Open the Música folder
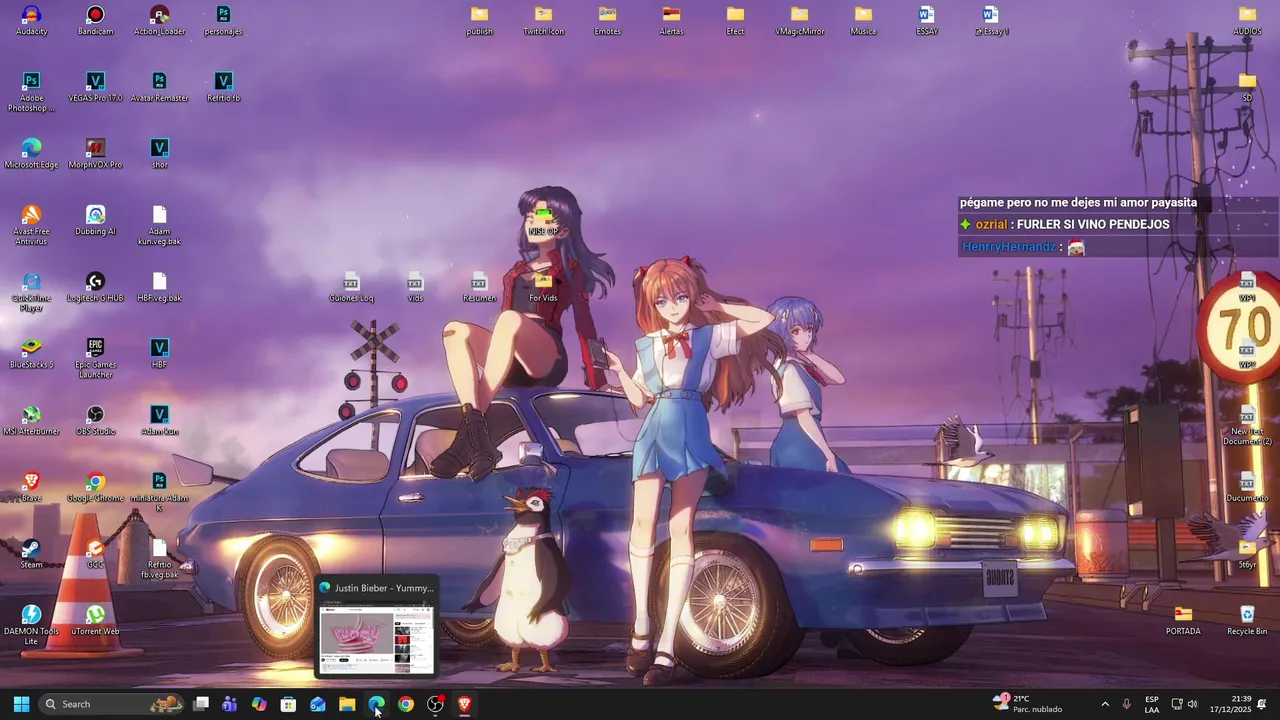Screen dimensions: 1280x720 [x=863, y=21]
